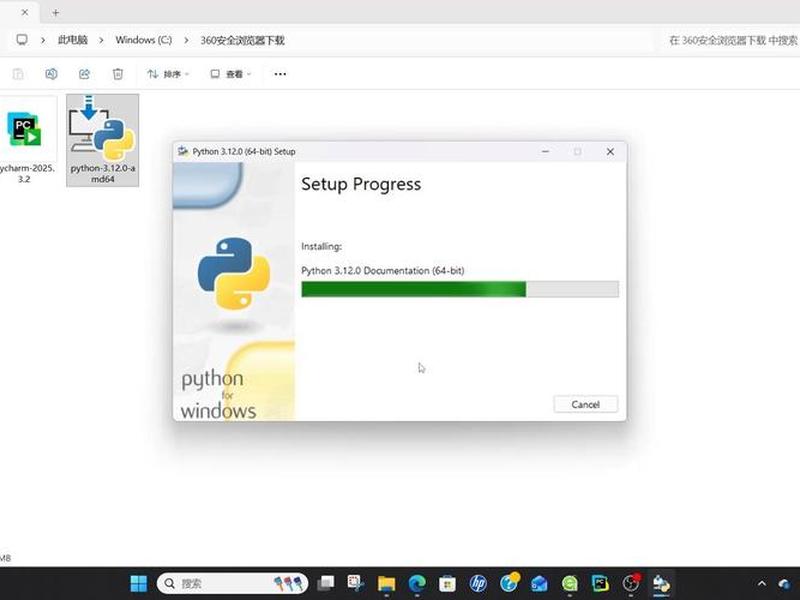Screen dimensions: 800x600
Task: Expand chevron after Windows (C:) breadcrumb
Action: coord(186,40)
